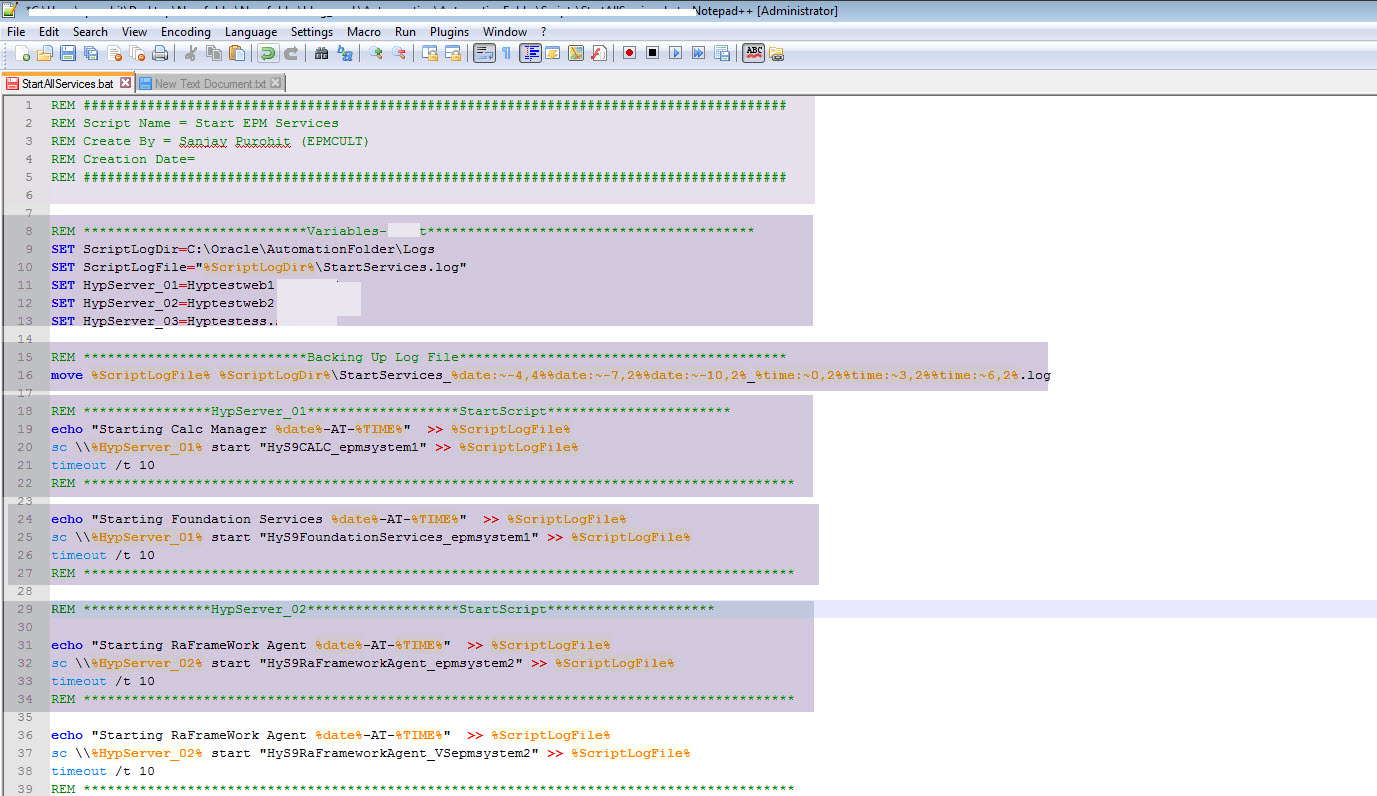Open the Print toolbar icon
Image resolution: width=1377 pixels, height=796 pixels.
[x=160, y=53]
